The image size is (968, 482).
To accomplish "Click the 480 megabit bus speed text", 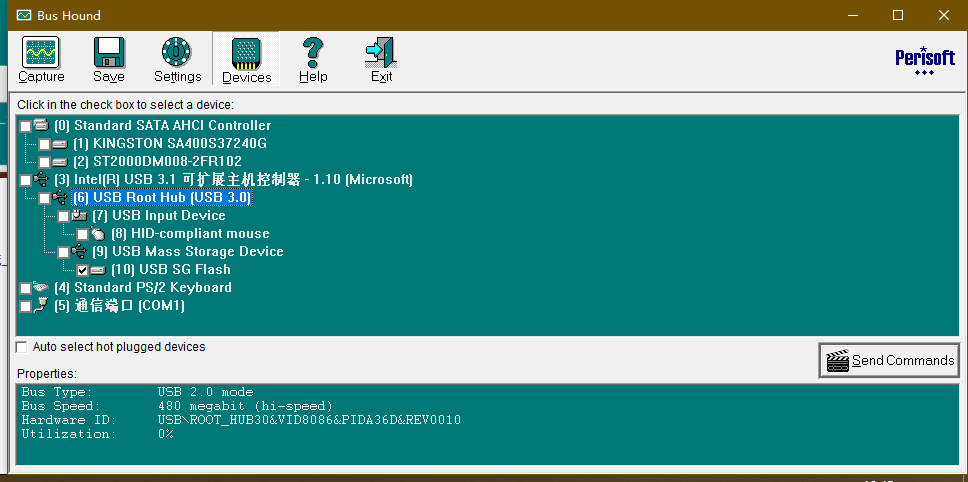I will 245,406.
